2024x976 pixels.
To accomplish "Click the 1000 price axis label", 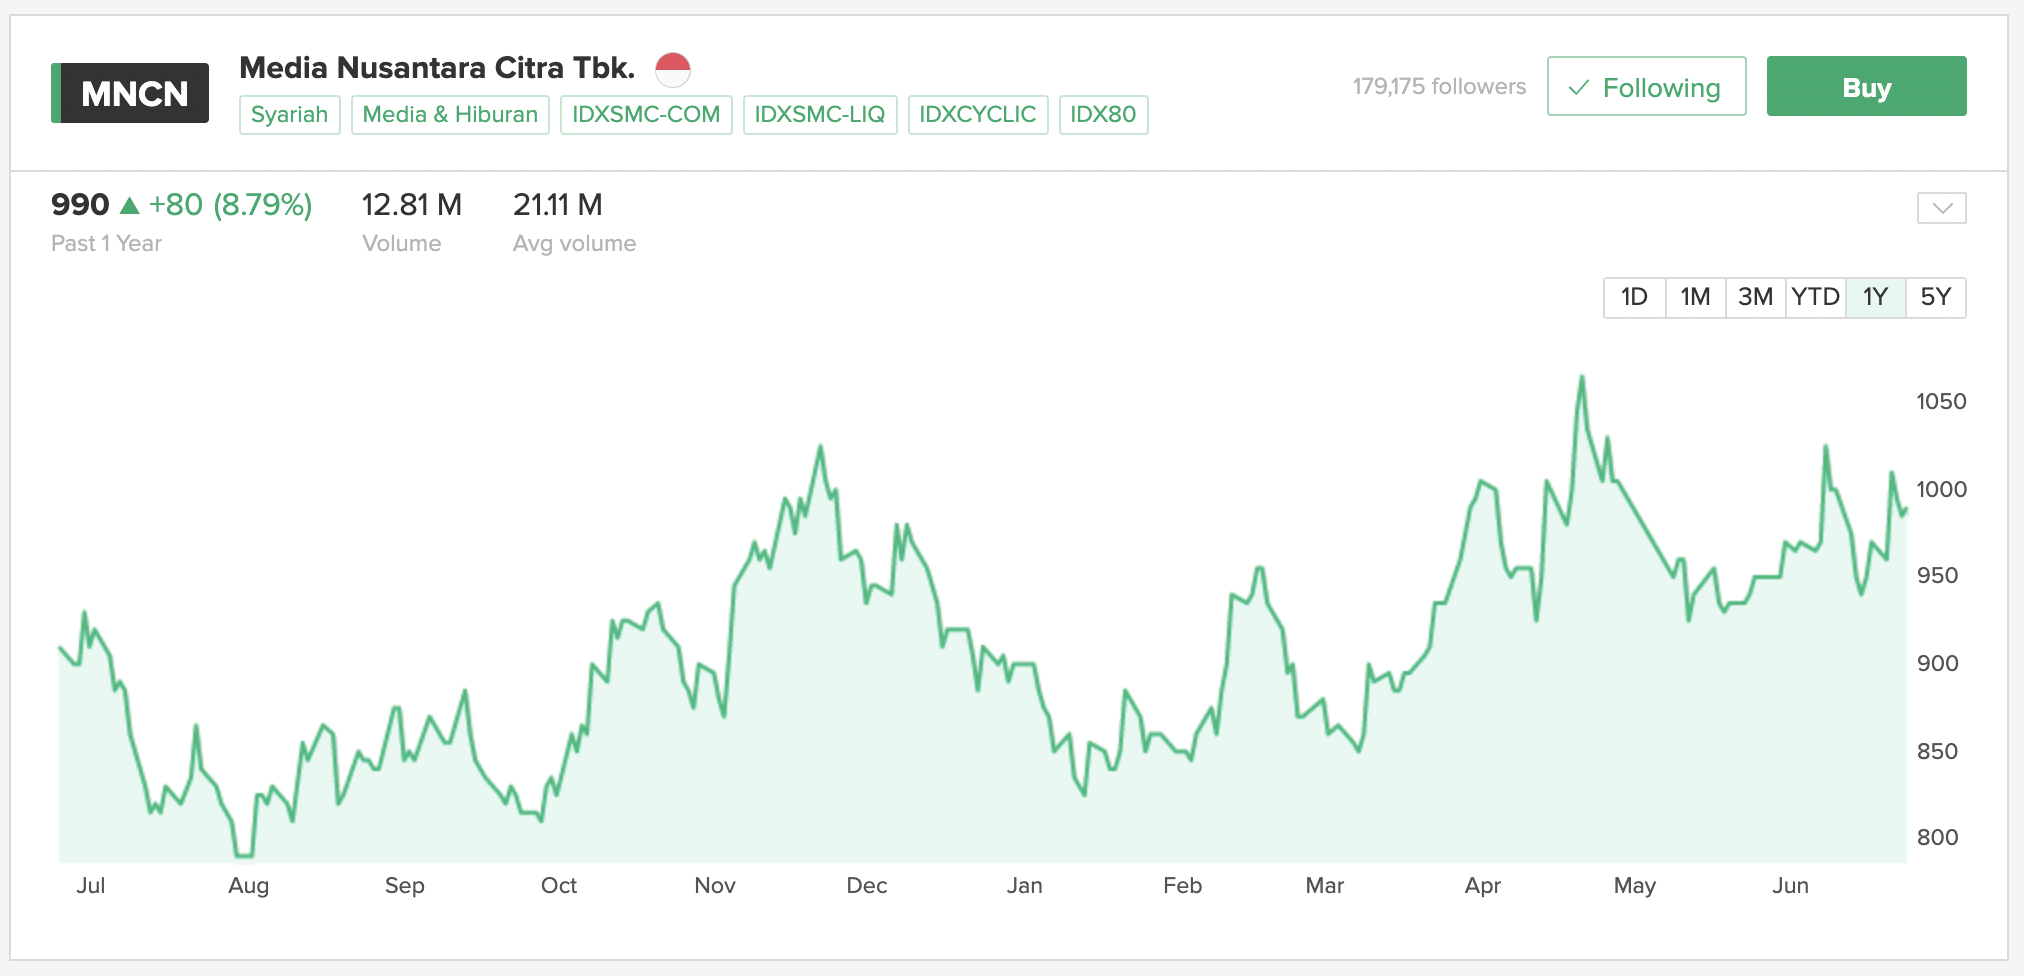I will pyautogui.click(x=1941, y=490).
